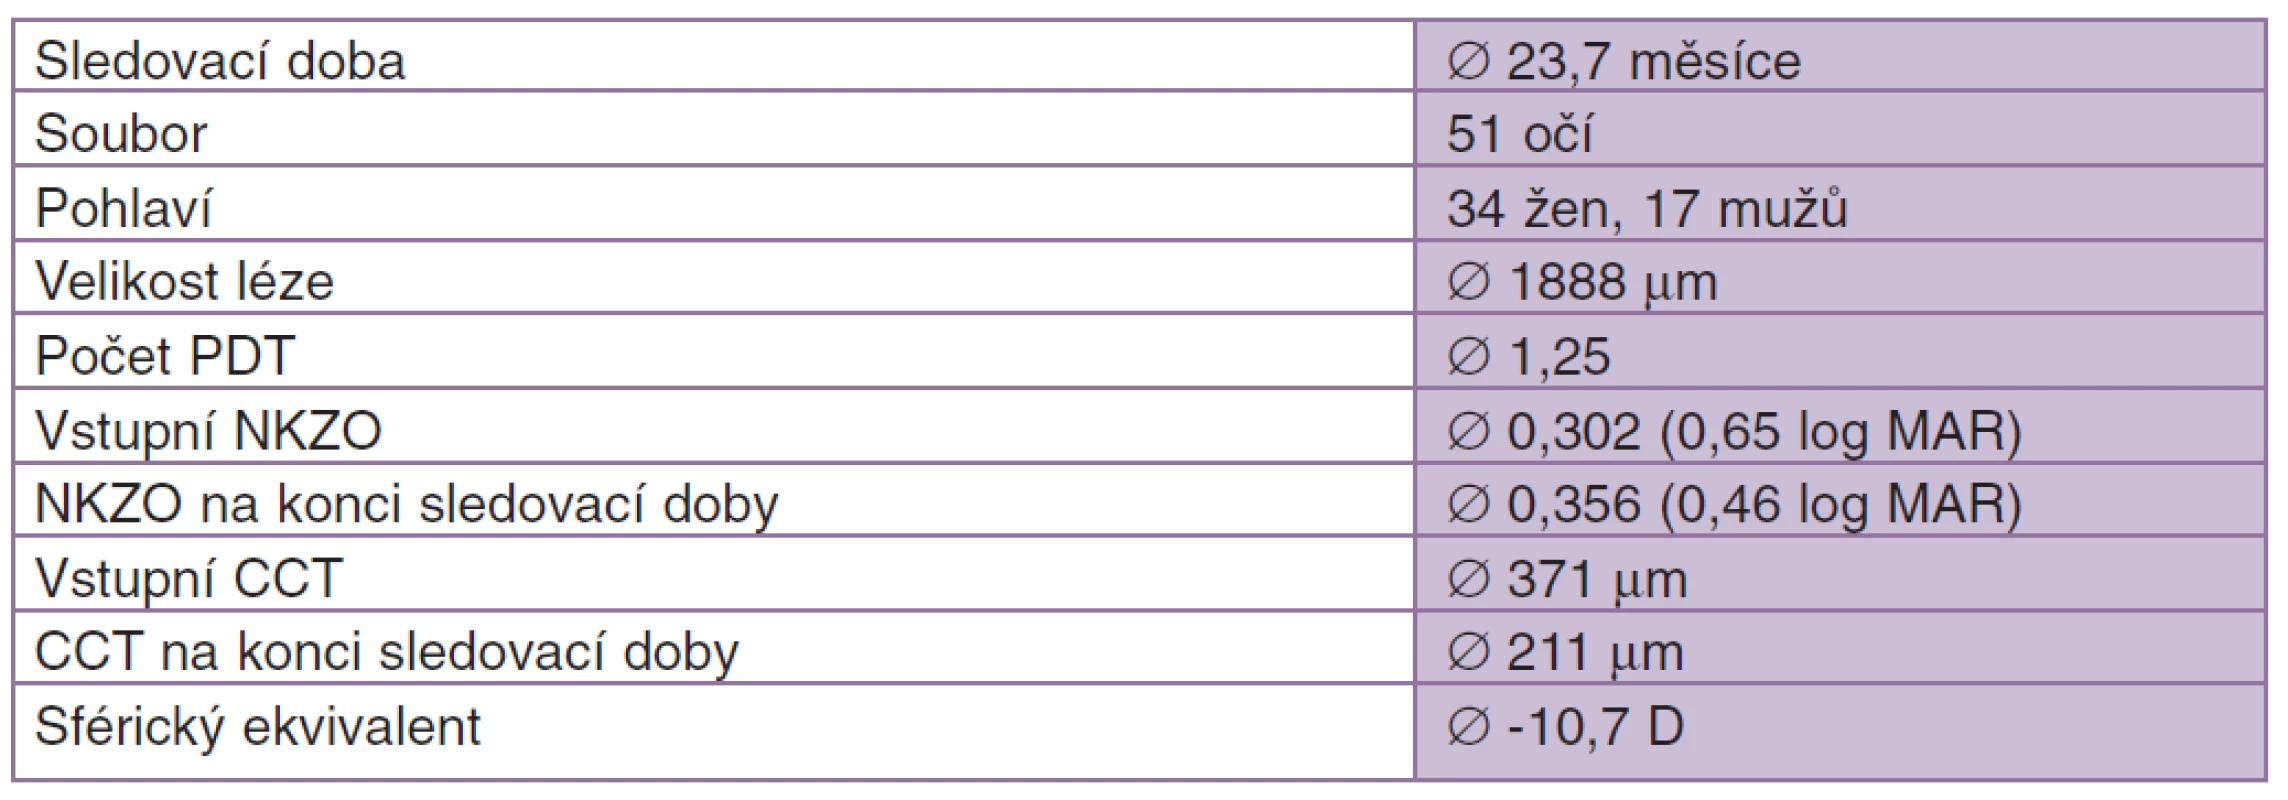
Task: Click the 'Velikost léze' row label
Action: 184,282
